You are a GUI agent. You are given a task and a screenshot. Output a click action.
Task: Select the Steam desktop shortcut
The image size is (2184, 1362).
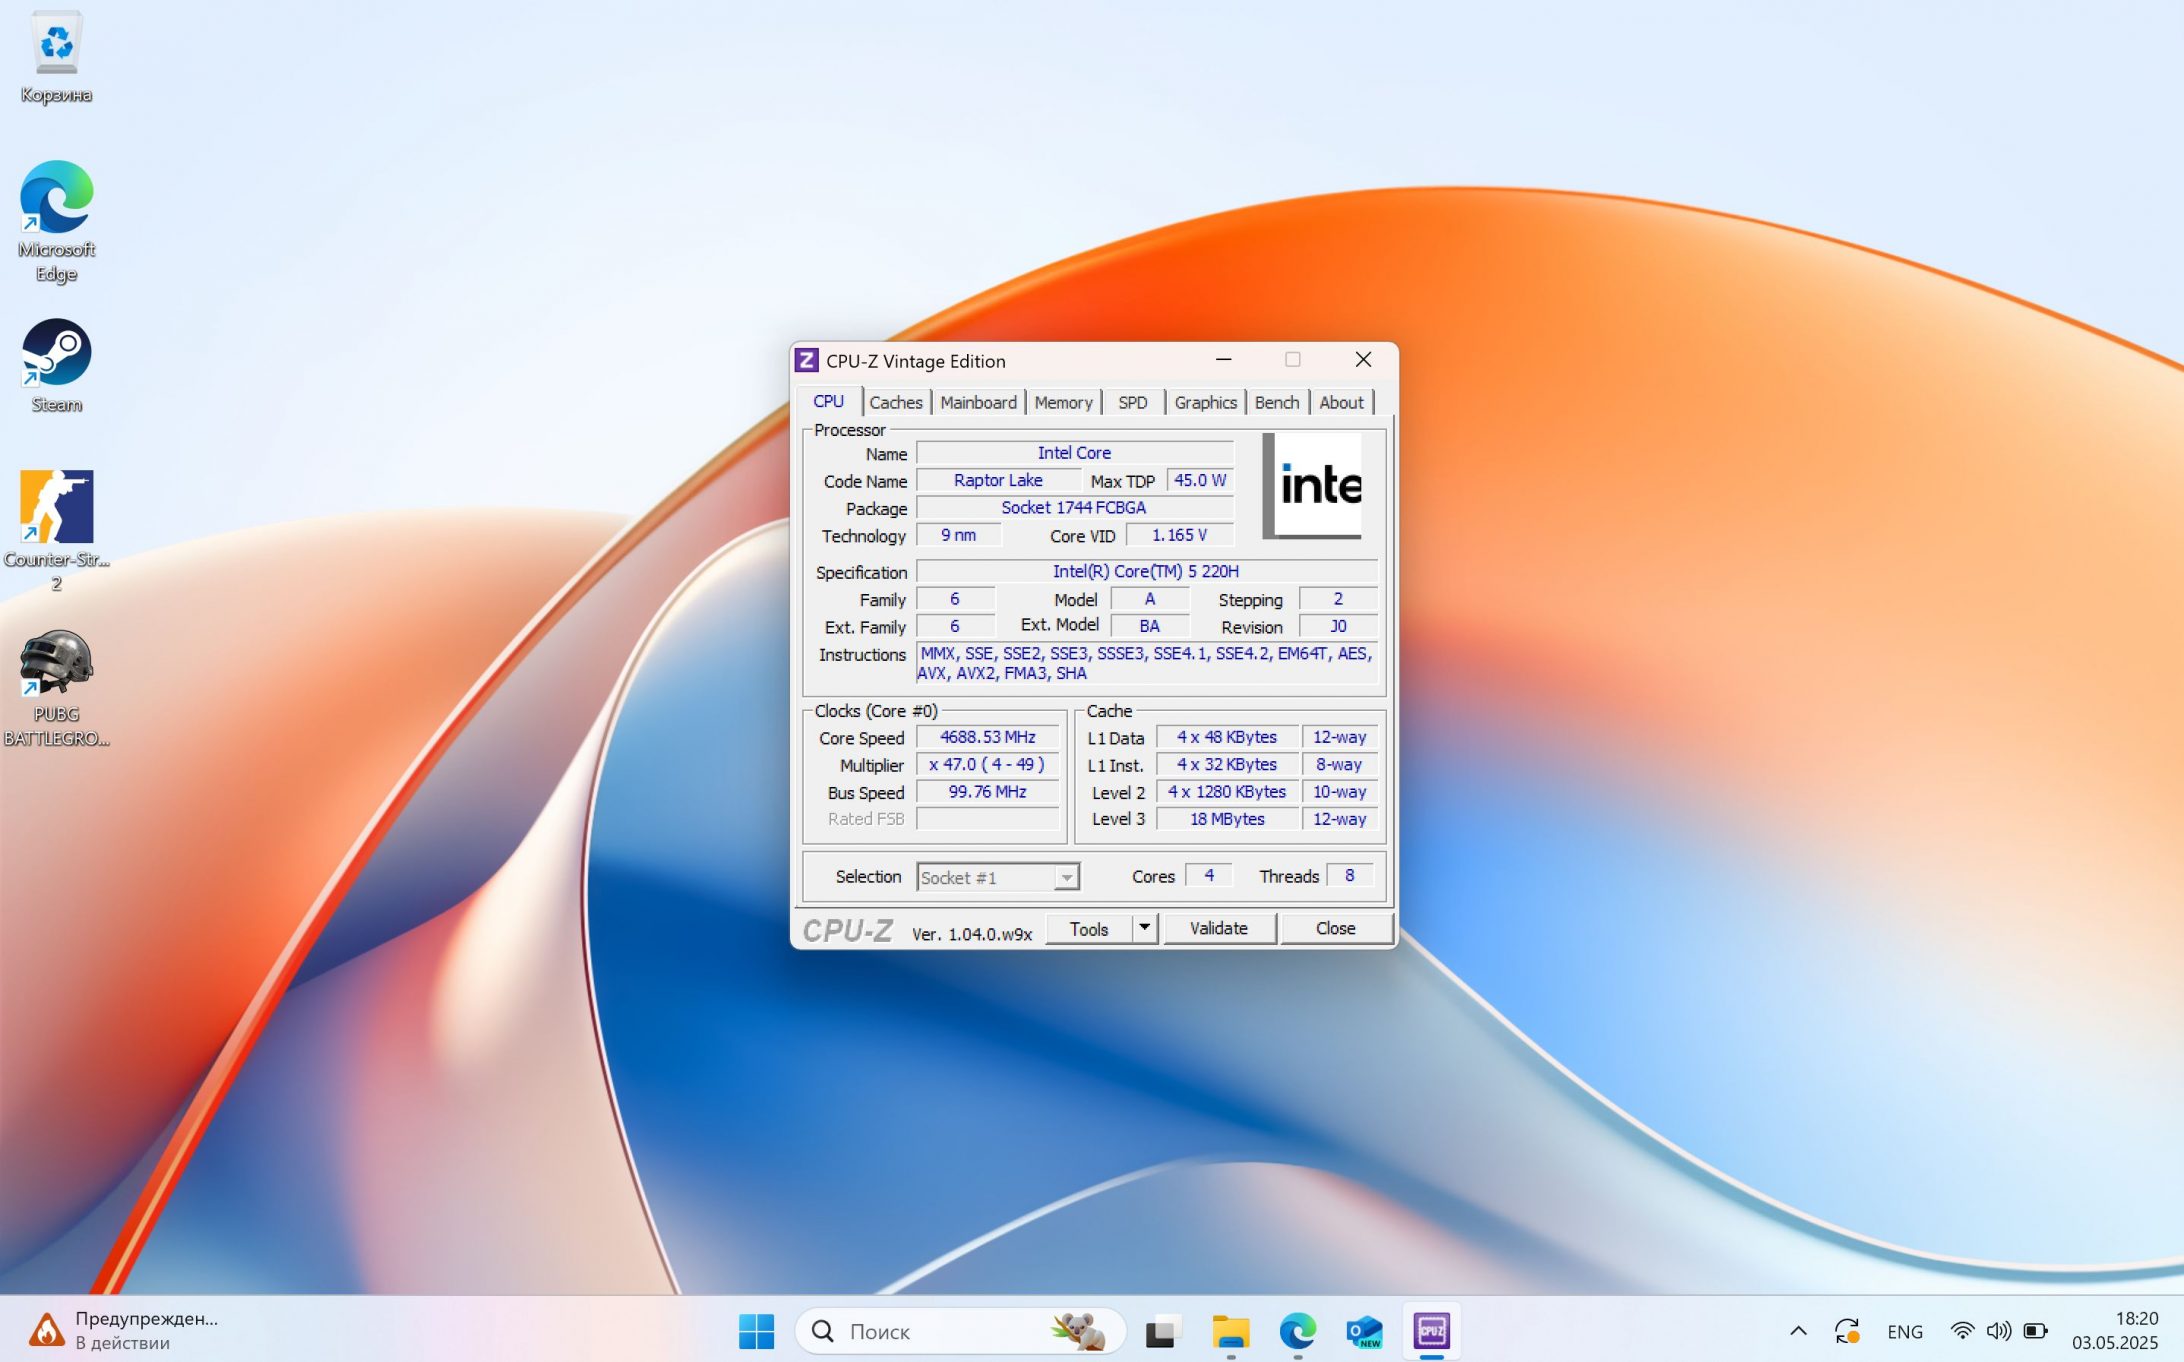point(56,366)
